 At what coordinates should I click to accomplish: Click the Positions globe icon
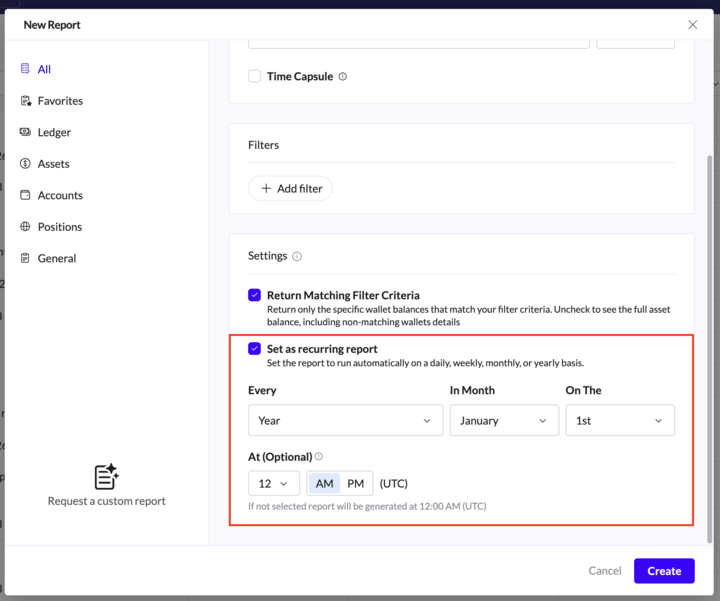25,227
